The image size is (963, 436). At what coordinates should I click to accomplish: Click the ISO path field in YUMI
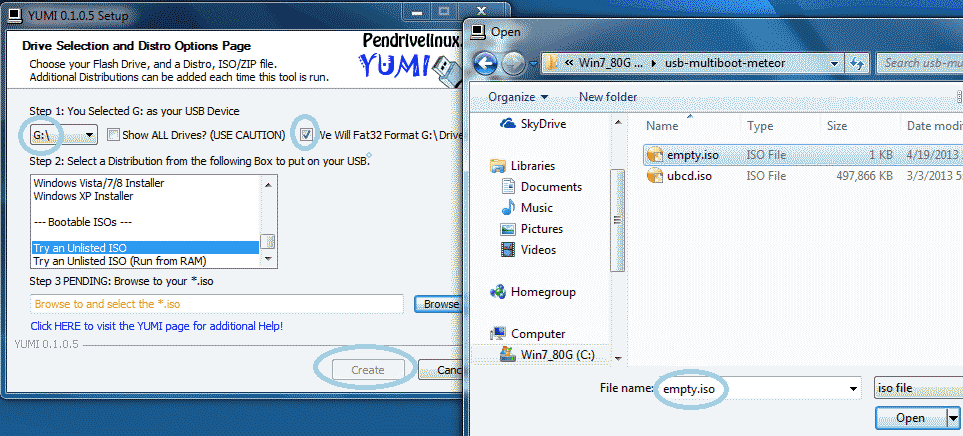(x=216, y=304)
